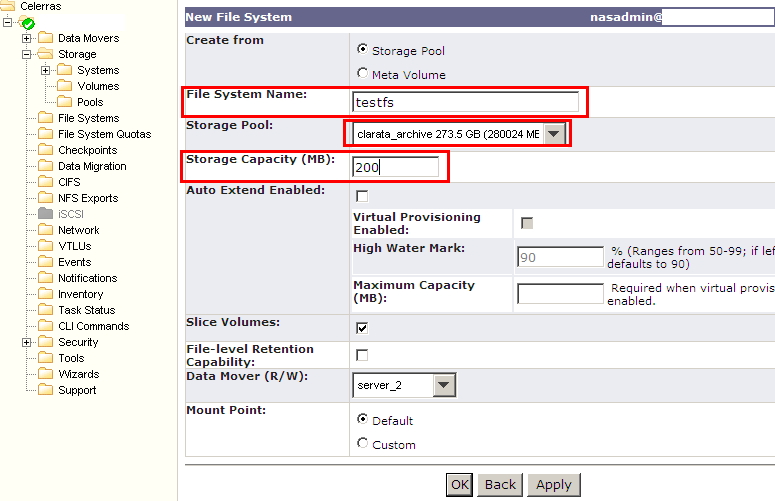
Task: Open File Systems in the navigation tree
Action: click(88, 118)
